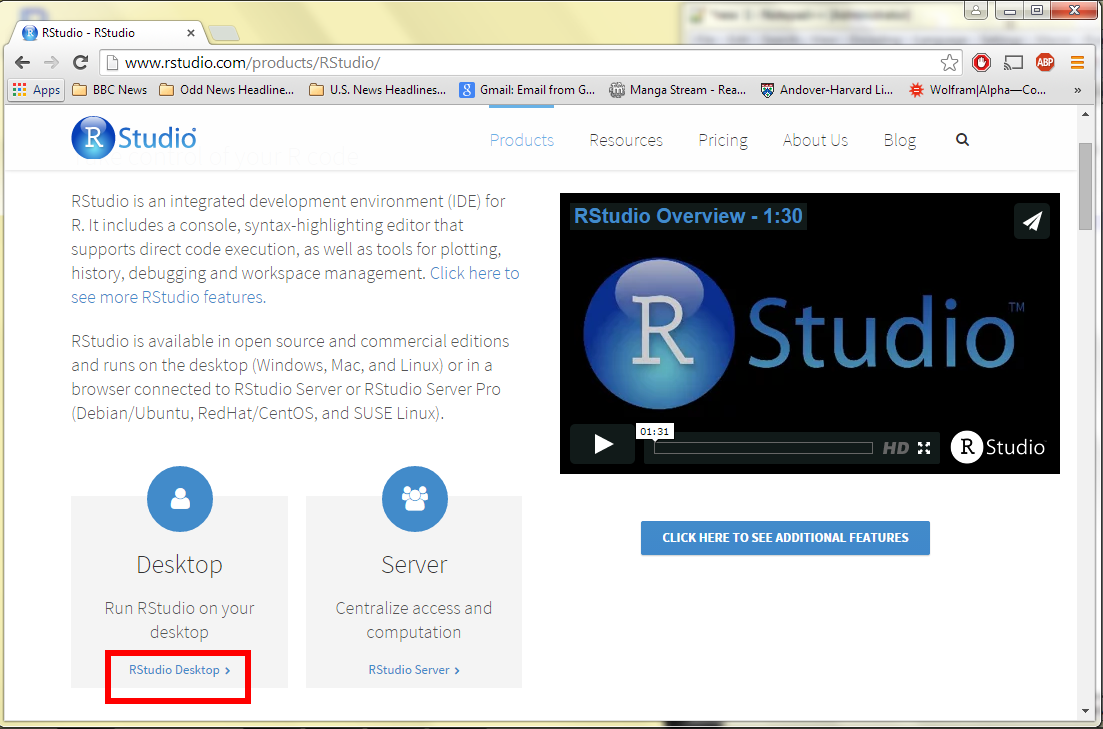Reload the page with the refresh icon
The width and height of the screenshot is (1103, 729).
point(80,63)
